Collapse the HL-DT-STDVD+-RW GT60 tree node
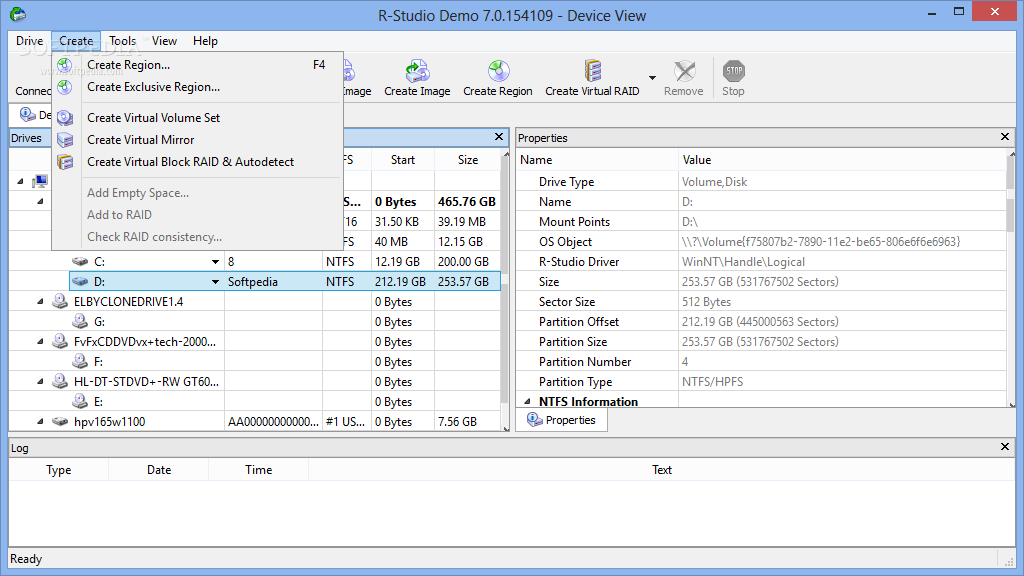Viewport: 1024px width, 576px height. (x=40, y=381)
